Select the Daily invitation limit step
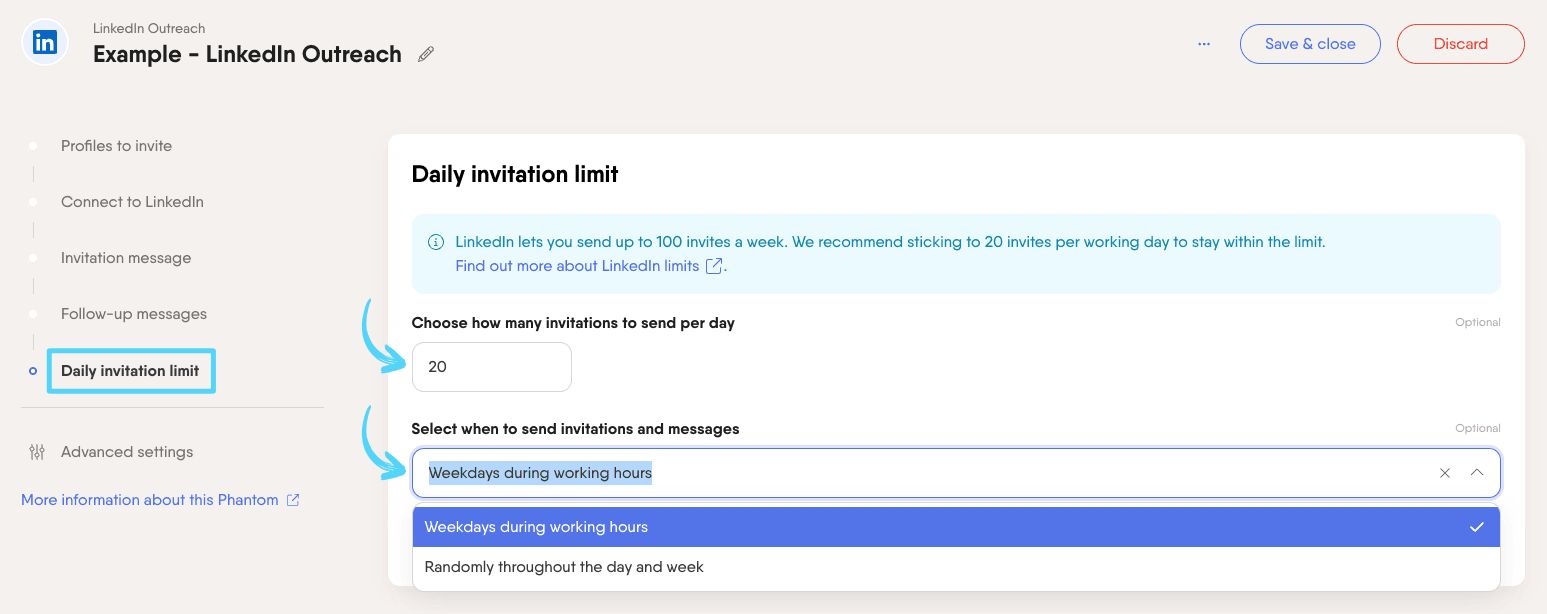The image size is (1547, 614). tap(130, 371)
